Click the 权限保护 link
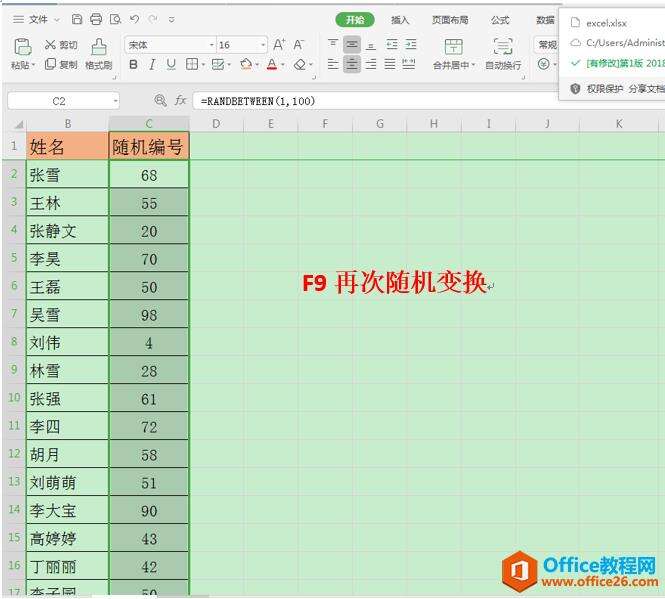Image resolution: width=665 pixels, height=599 pixels. 604,89
